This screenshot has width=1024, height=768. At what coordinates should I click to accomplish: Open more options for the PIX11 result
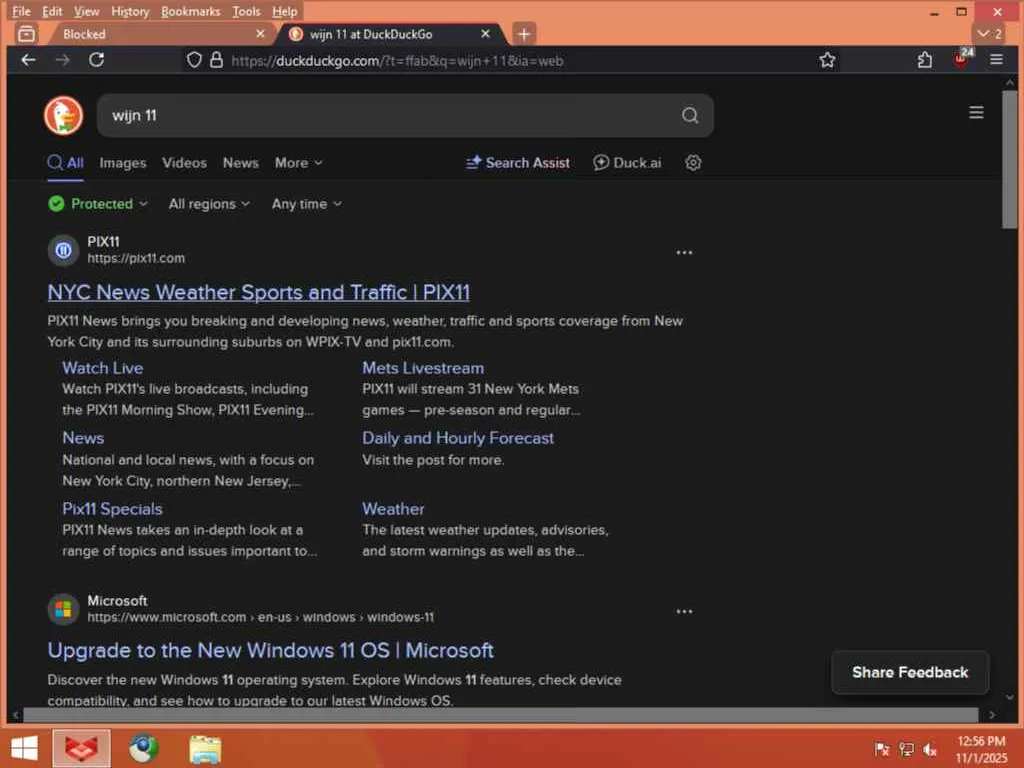coord(684,253)
